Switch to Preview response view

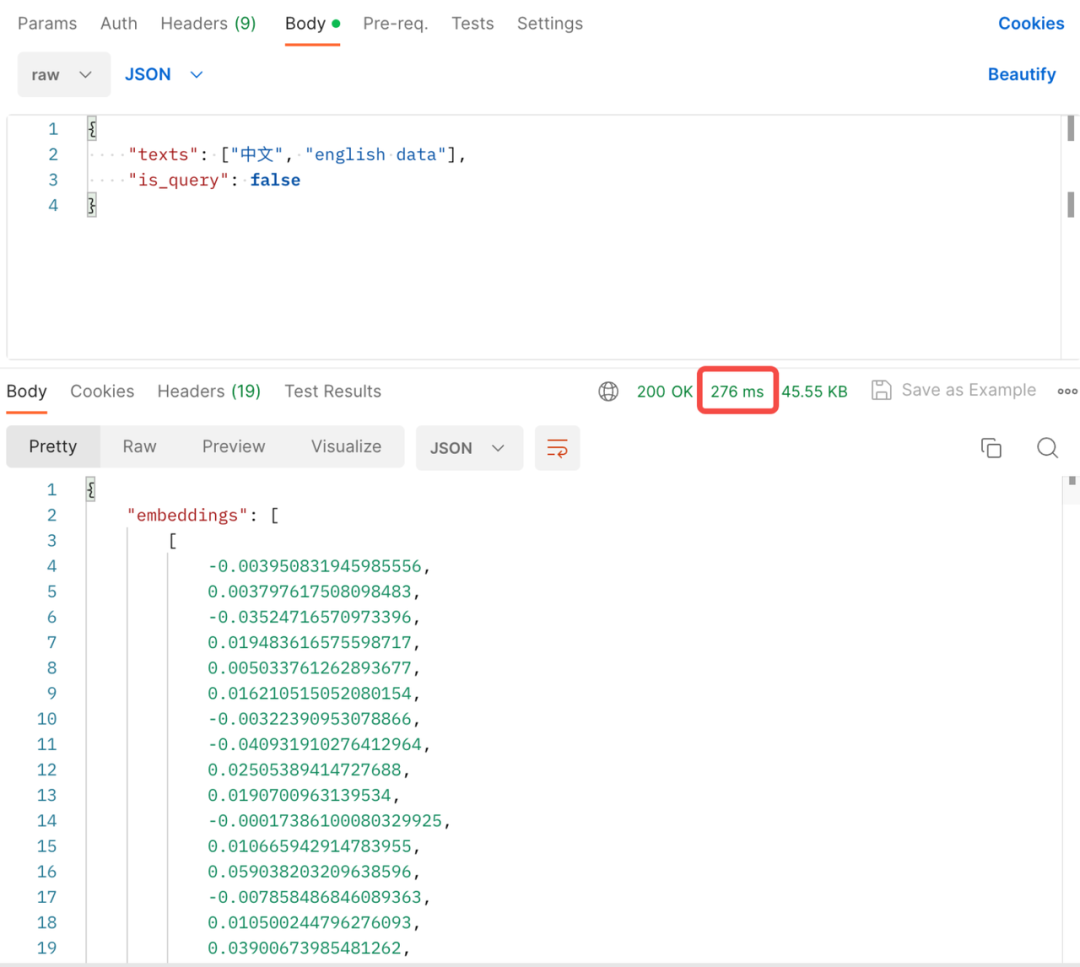pyautogui.click(x=233, y=446)
